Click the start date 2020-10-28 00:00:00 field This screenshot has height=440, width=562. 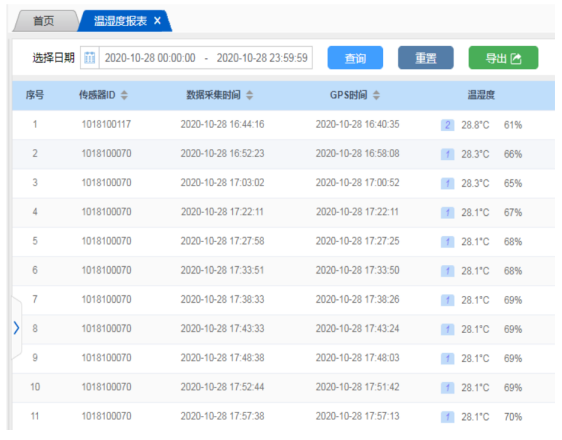coord(150,58)
